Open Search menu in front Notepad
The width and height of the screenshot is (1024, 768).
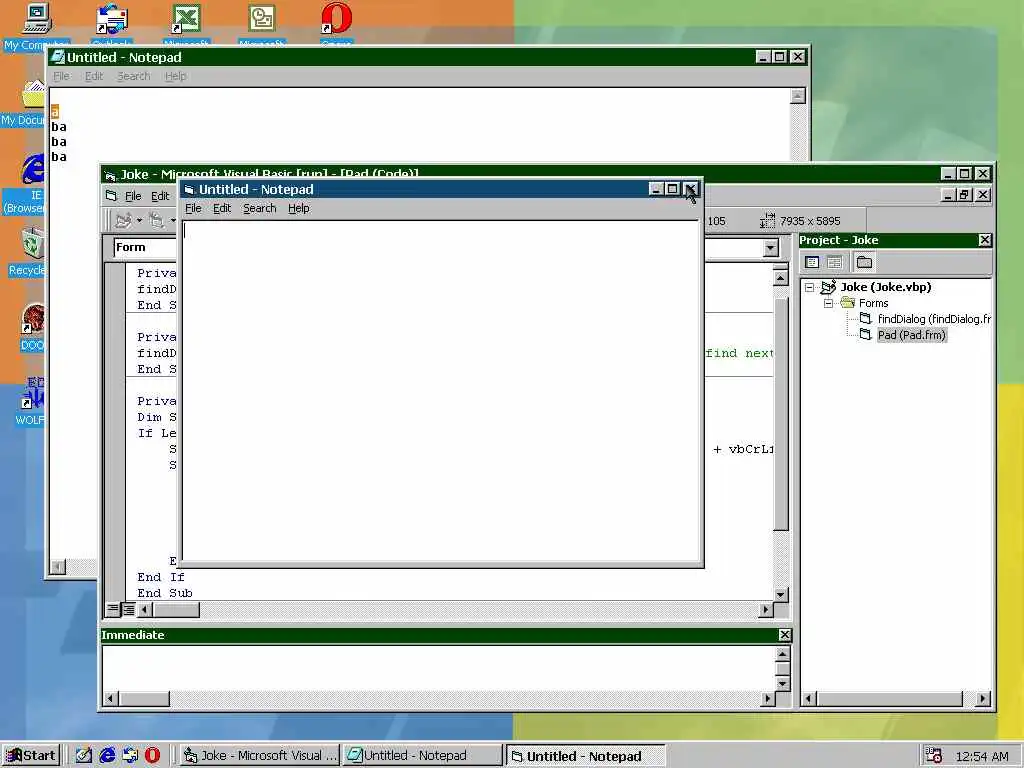259,208
